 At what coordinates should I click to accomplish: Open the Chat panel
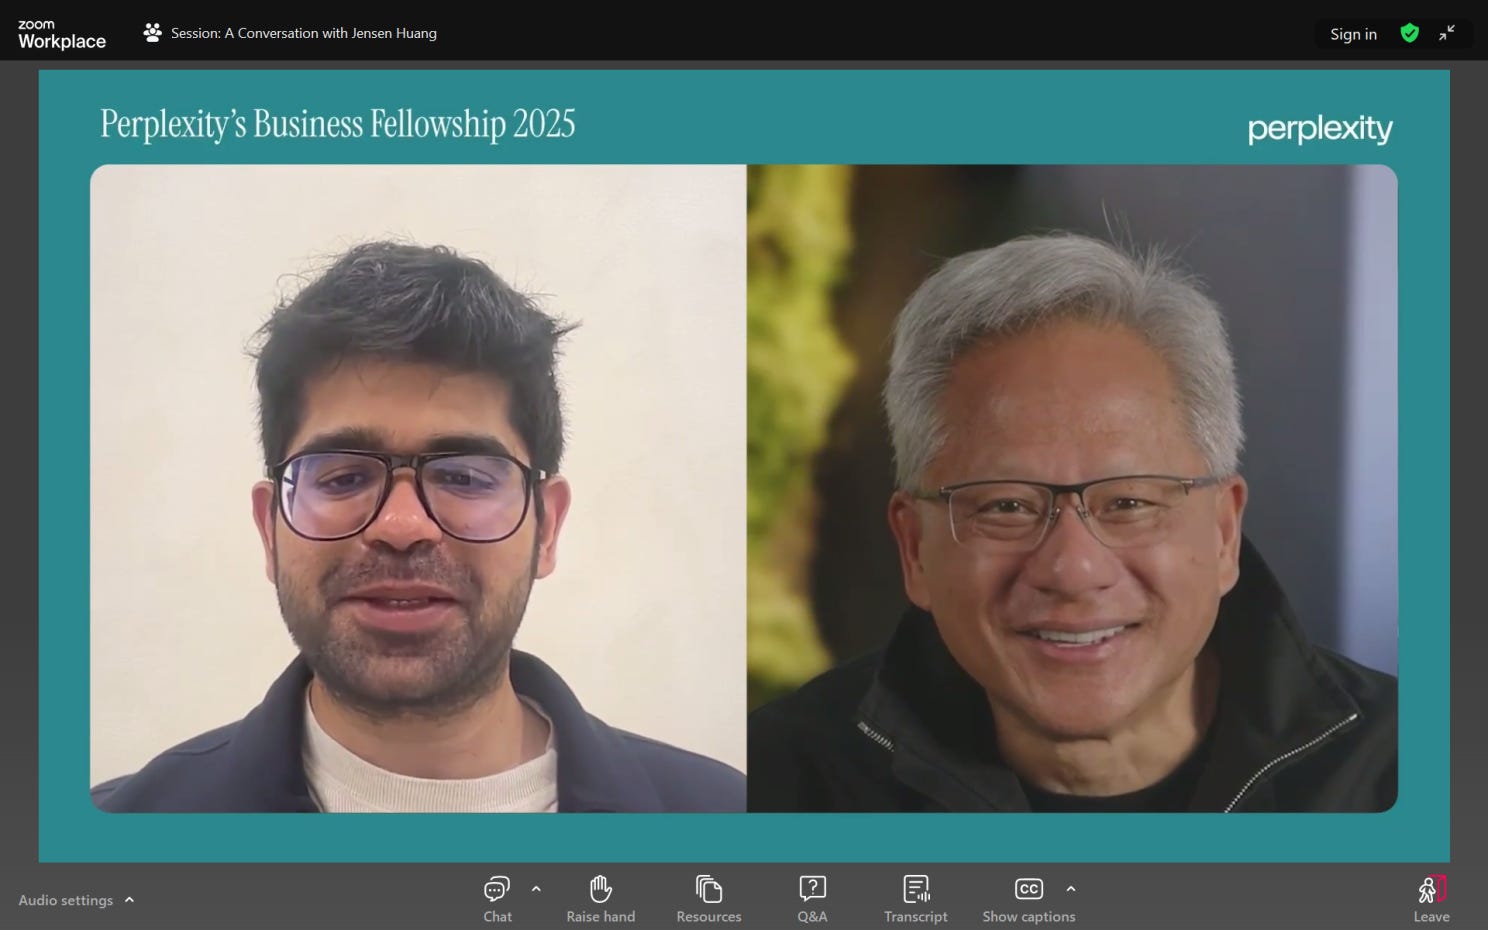pos(497,899)
